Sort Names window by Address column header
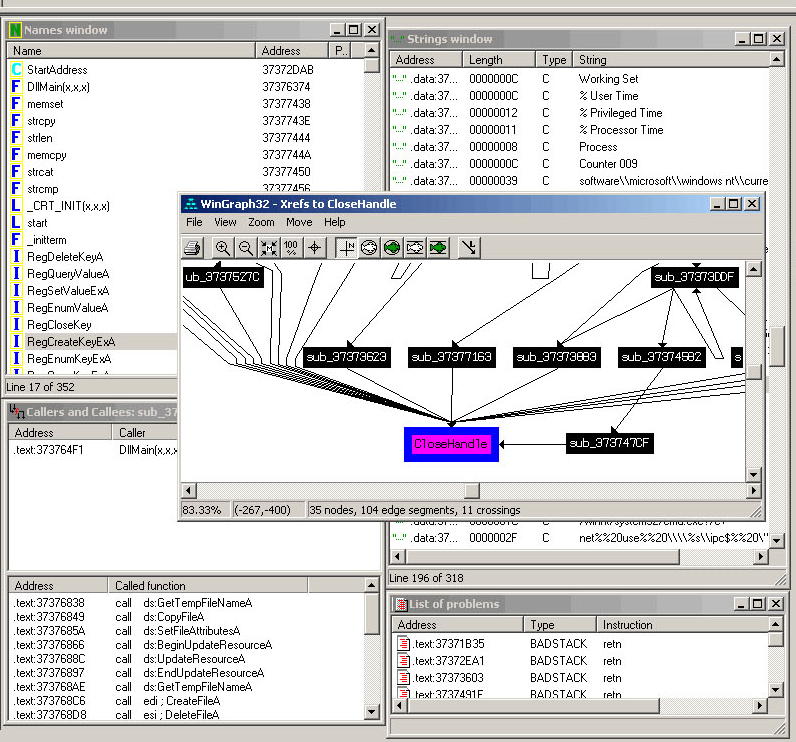Image resolution: width=796 pixels, height=742 pixels. 291,50
